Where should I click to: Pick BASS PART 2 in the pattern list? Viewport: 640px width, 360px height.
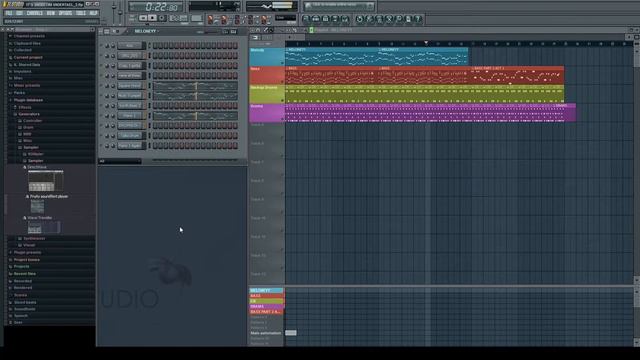click(x=267, y=311)
